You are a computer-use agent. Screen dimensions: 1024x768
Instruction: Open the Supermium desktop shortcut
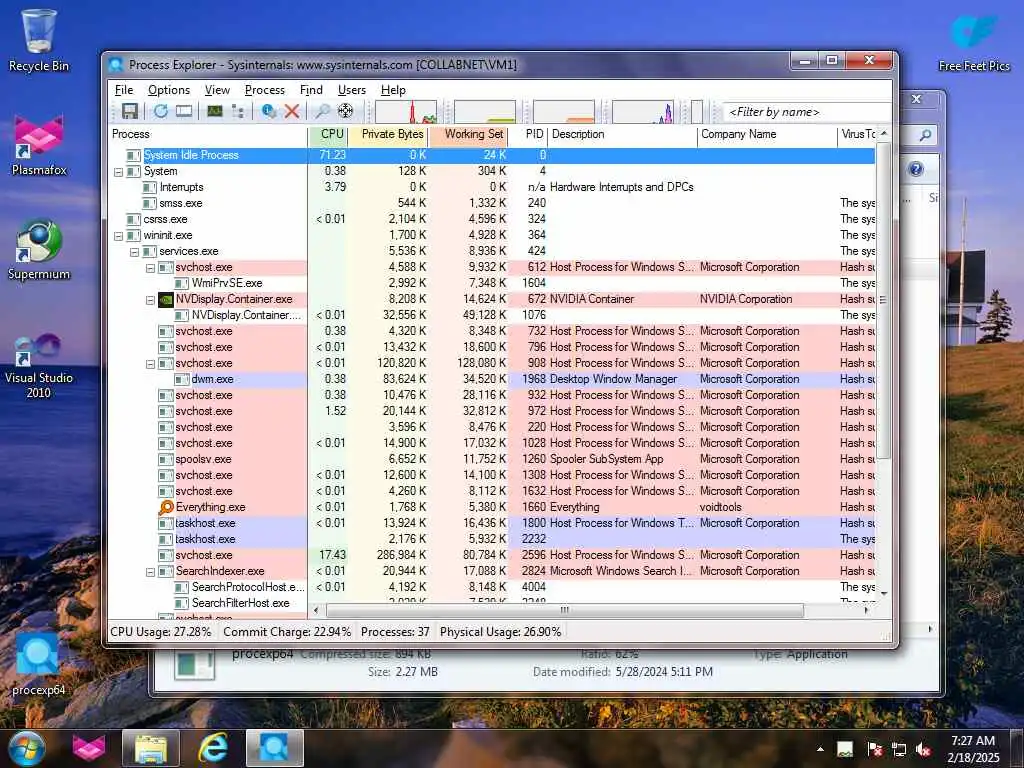click(39, 249)
